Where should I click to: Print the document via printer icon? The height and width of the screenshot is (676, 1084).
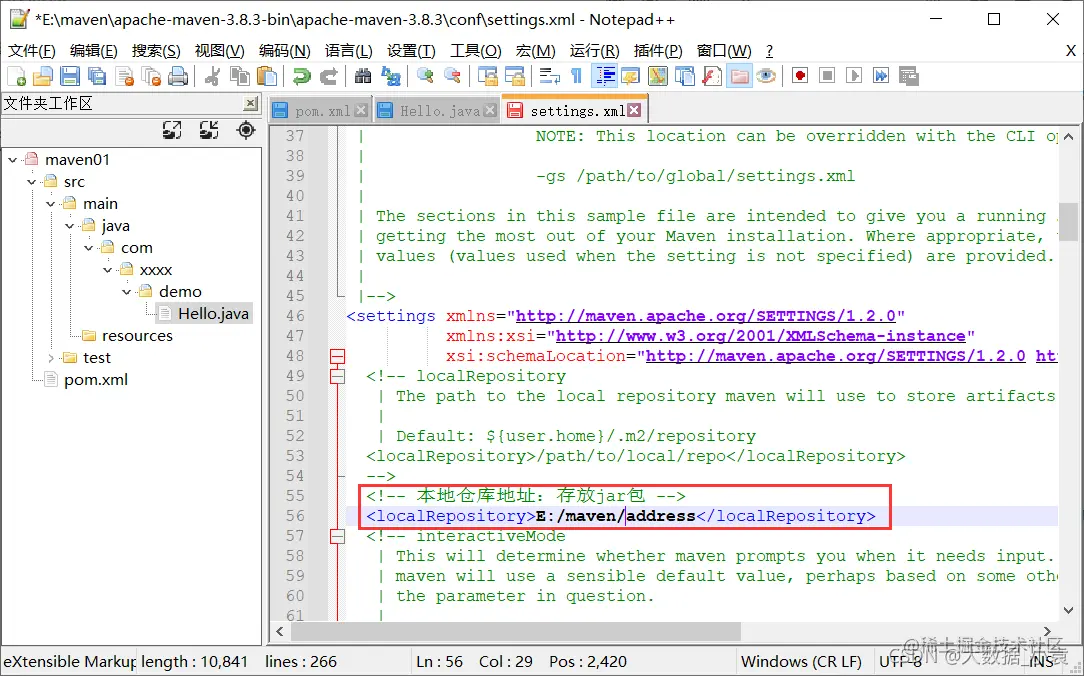[x=178, y=76]
